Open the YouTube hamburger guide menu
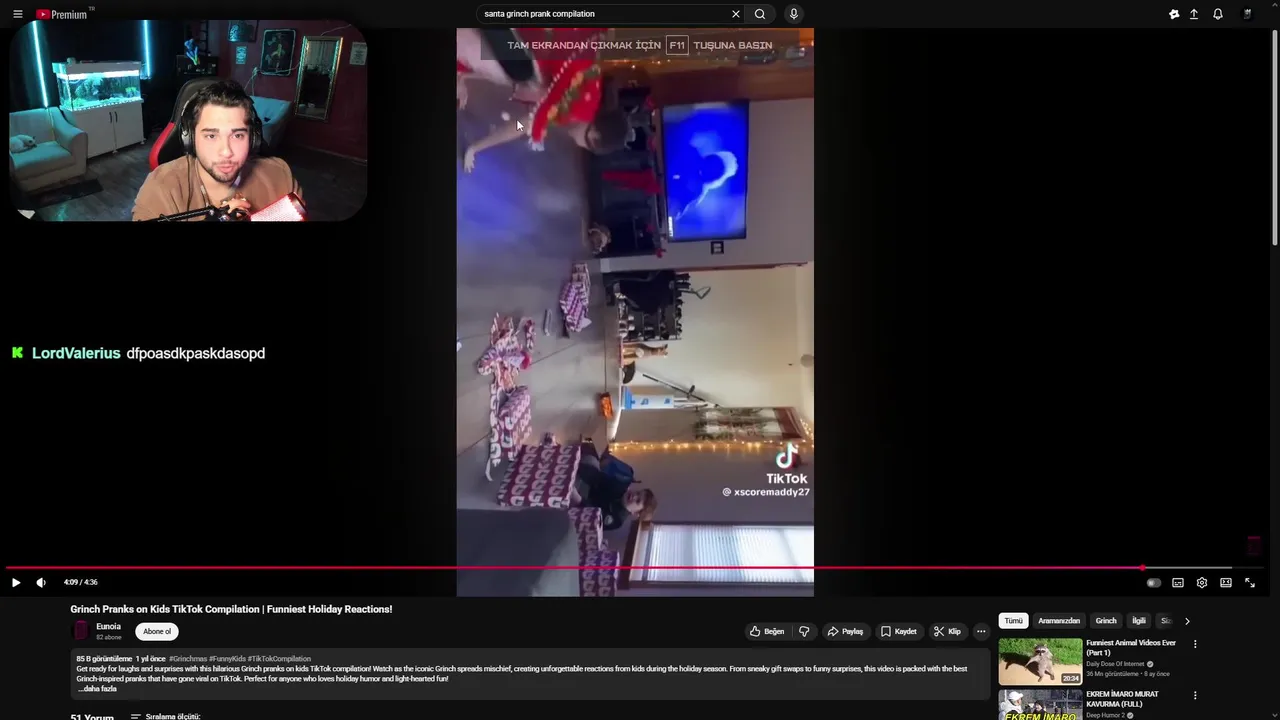1280x720 pixels. 17,14
